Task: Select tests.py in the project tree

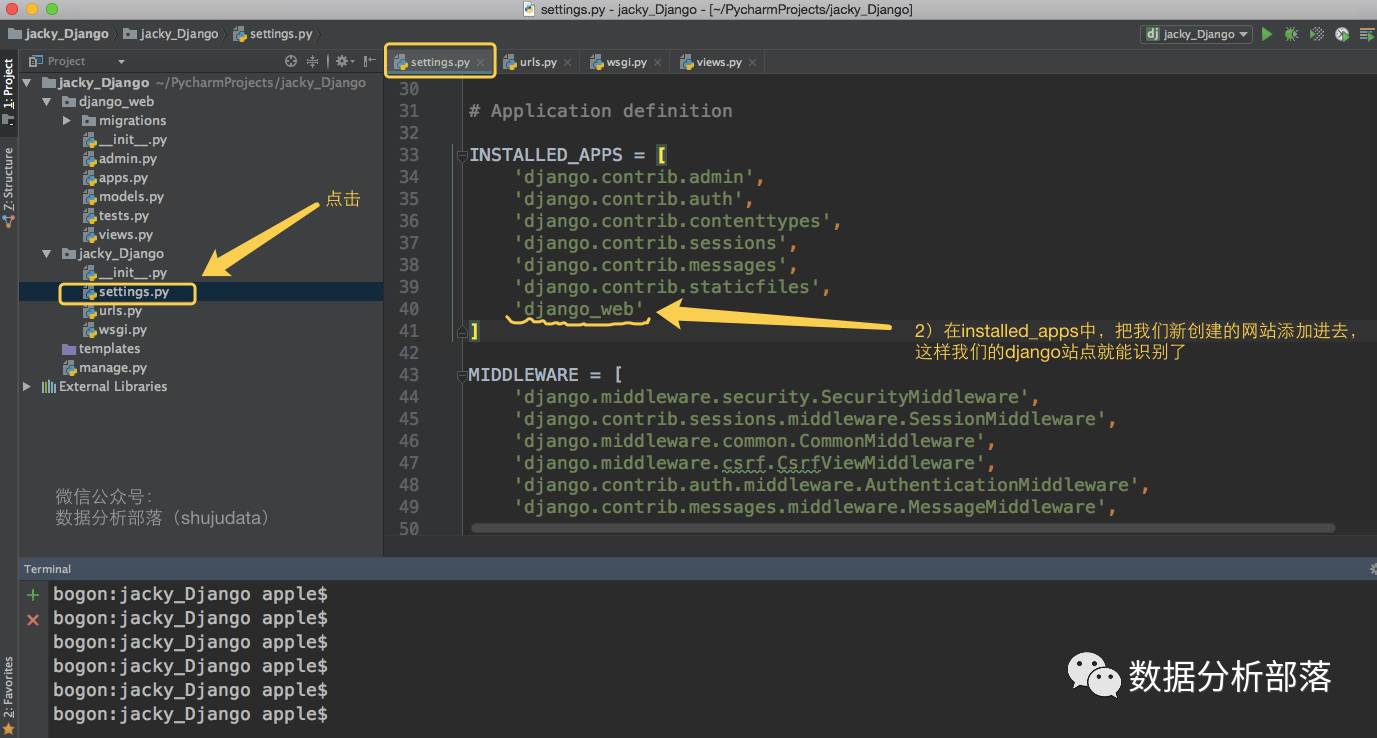Action: tap(116, 216)
